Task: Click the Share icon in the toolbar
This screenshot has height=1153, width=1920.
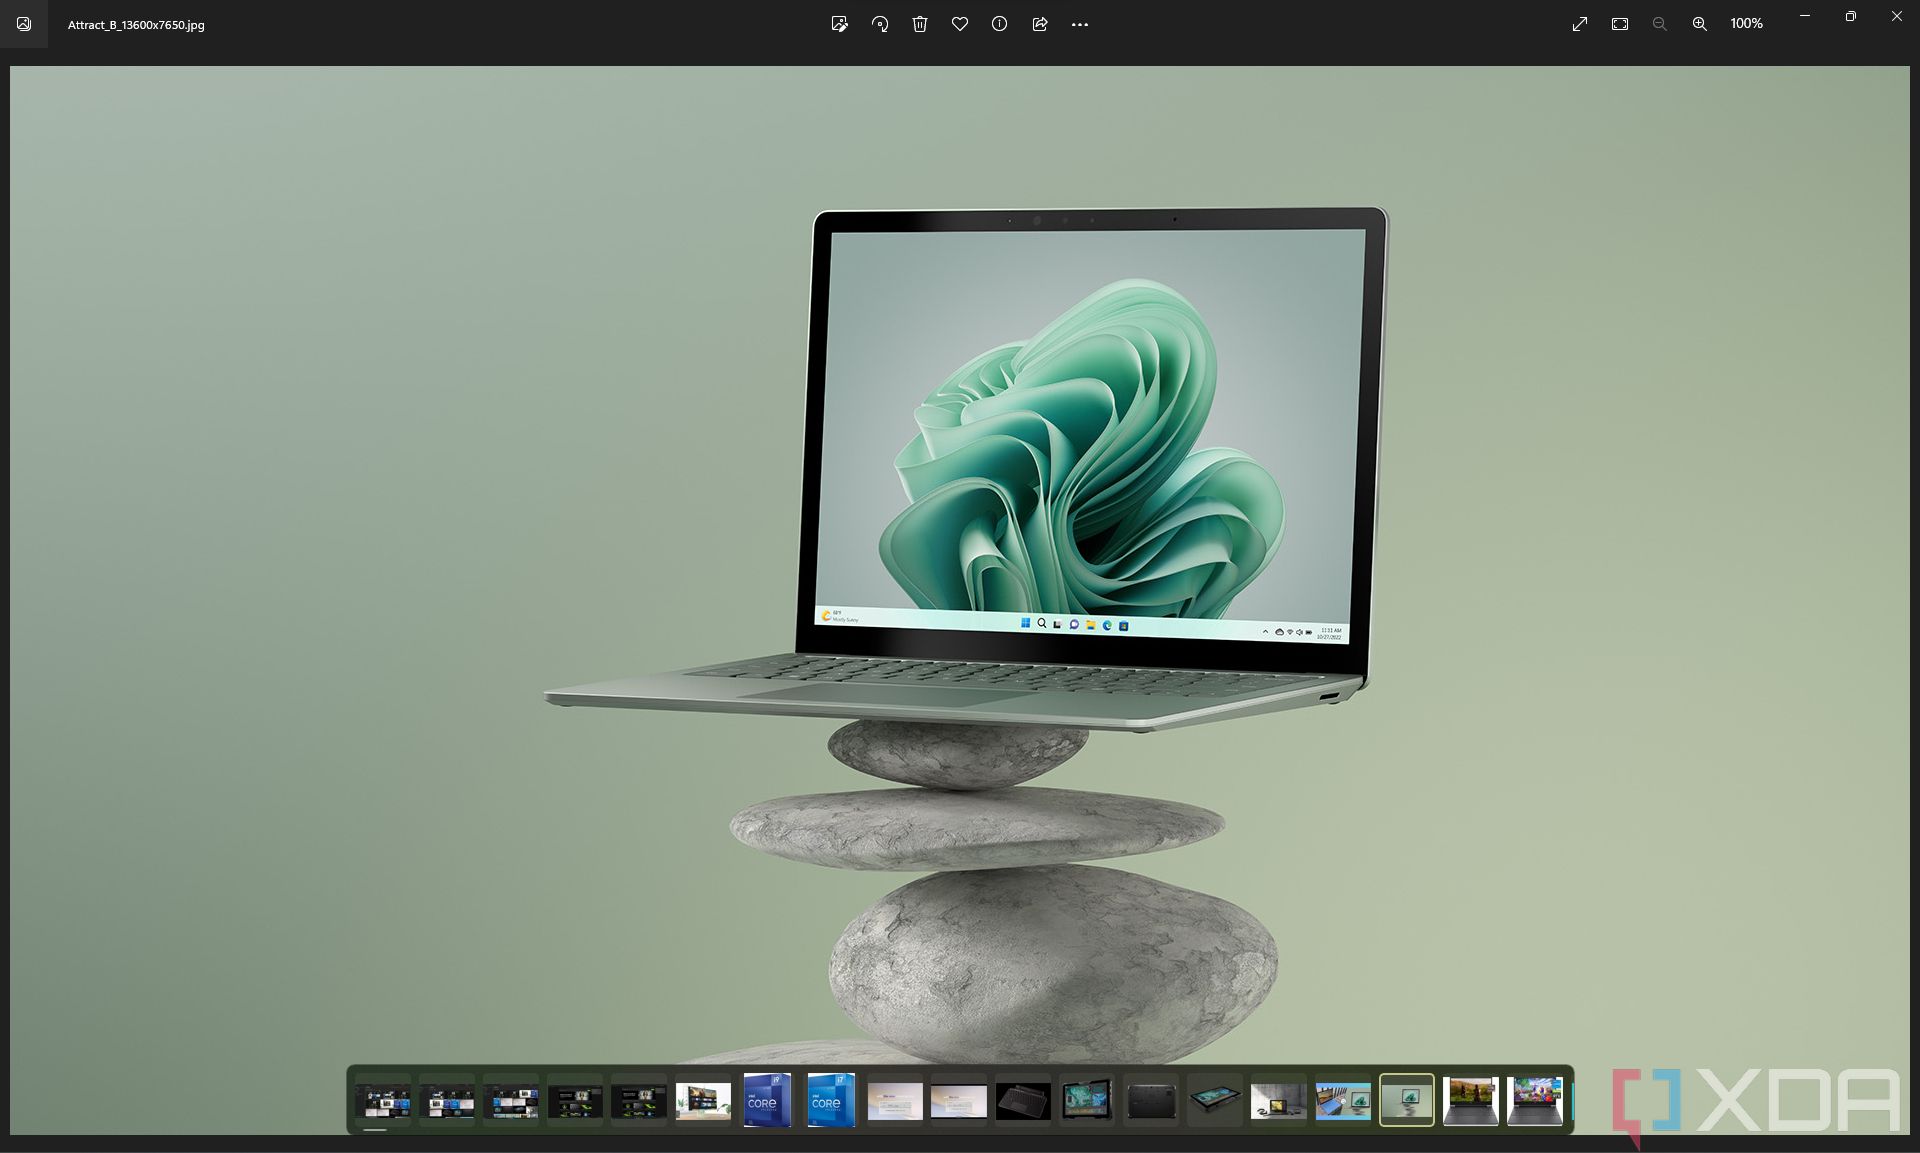Action: (1040, 24)
